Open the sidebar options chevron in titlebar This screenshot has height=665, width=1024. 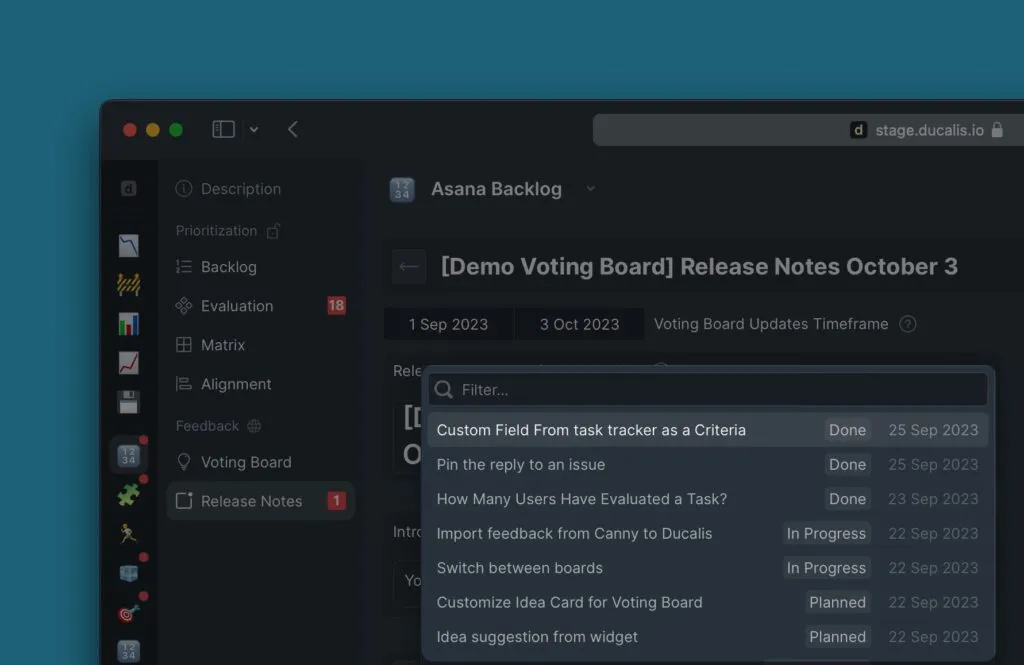pos(254,129)
